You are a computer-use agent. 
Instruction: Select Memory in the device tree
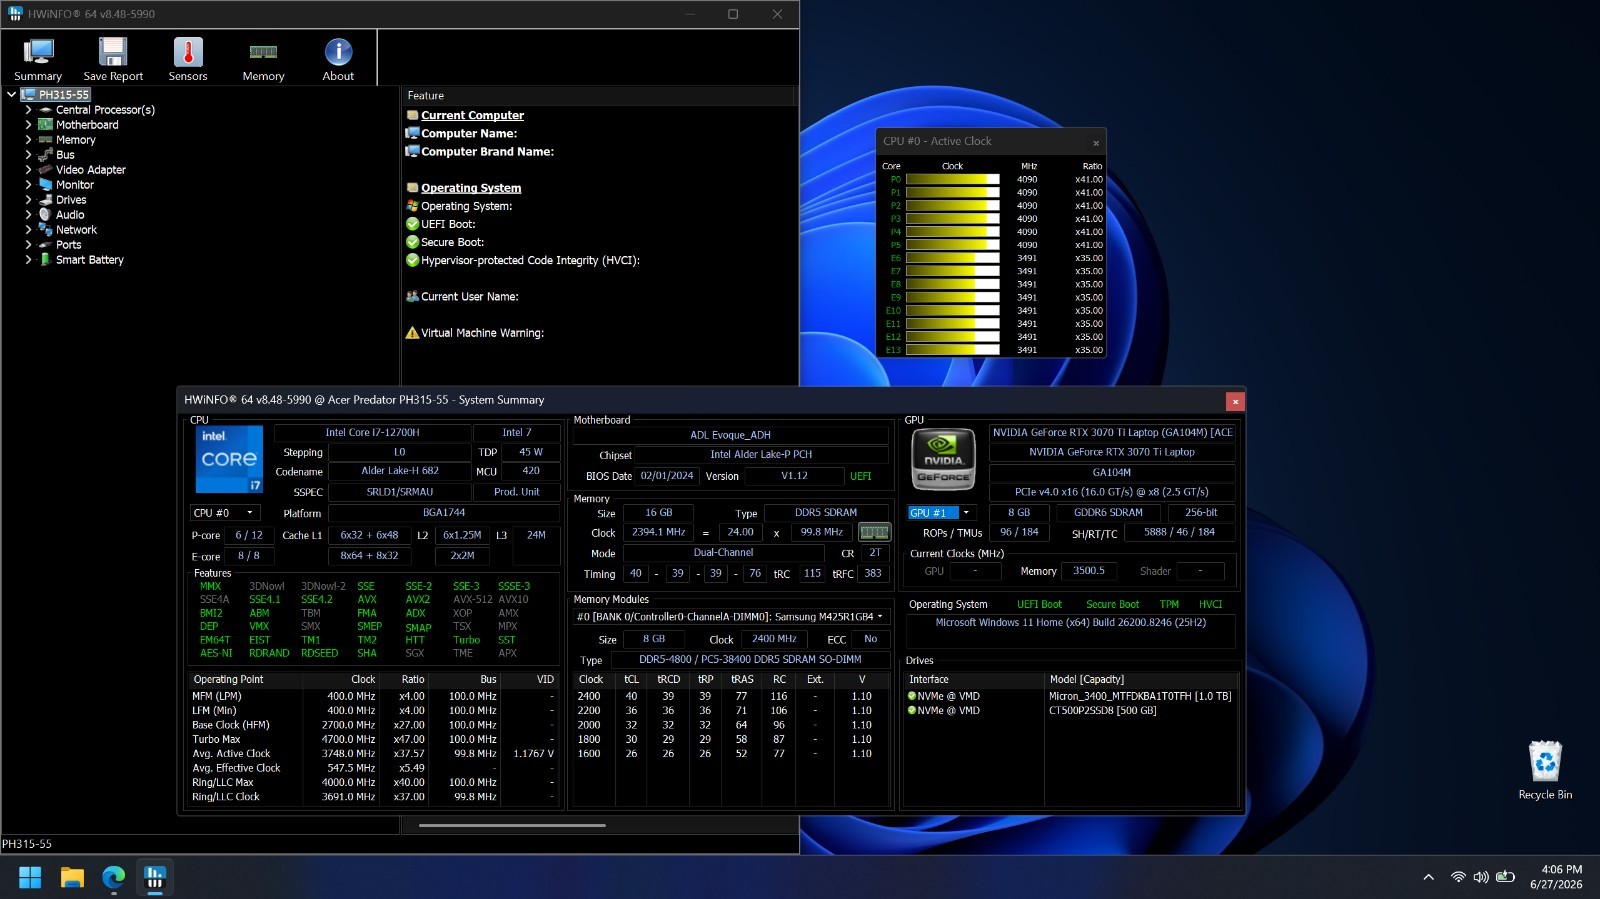click(x=75, y=140)
